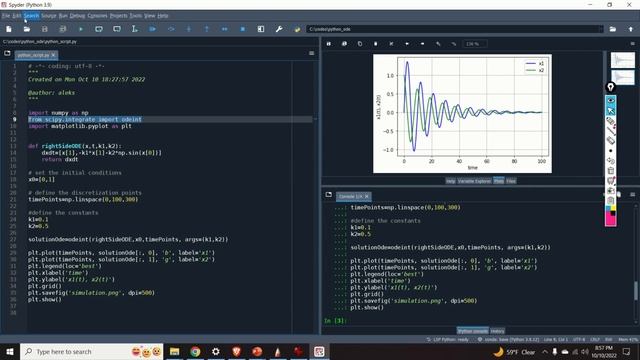The image size is (640, 360).
Task: Open the Consoles menu
Action: coord(98,16)
